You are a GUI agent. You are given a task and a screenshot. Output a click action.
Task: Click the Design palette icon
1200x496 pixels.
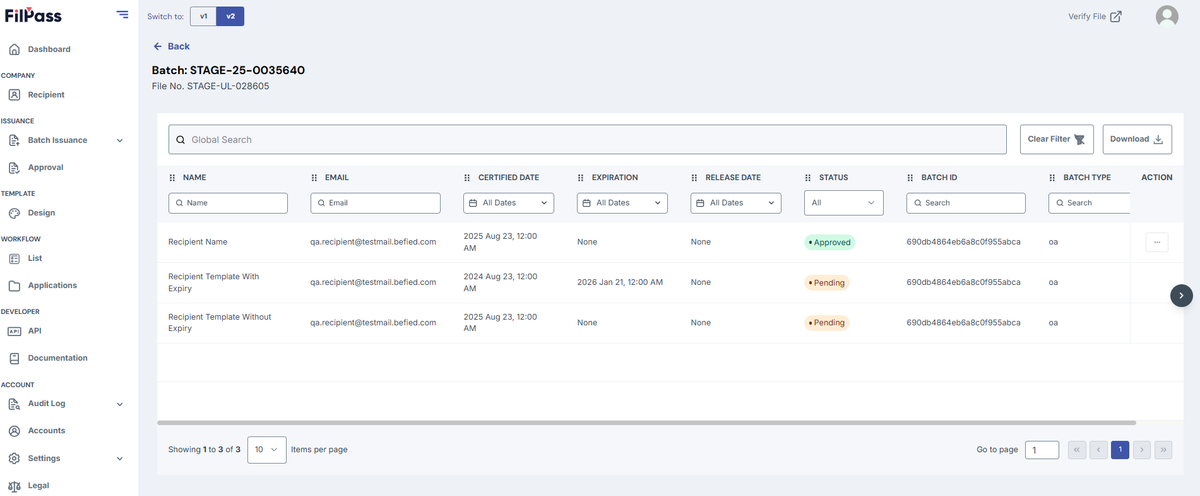(14, 213)
